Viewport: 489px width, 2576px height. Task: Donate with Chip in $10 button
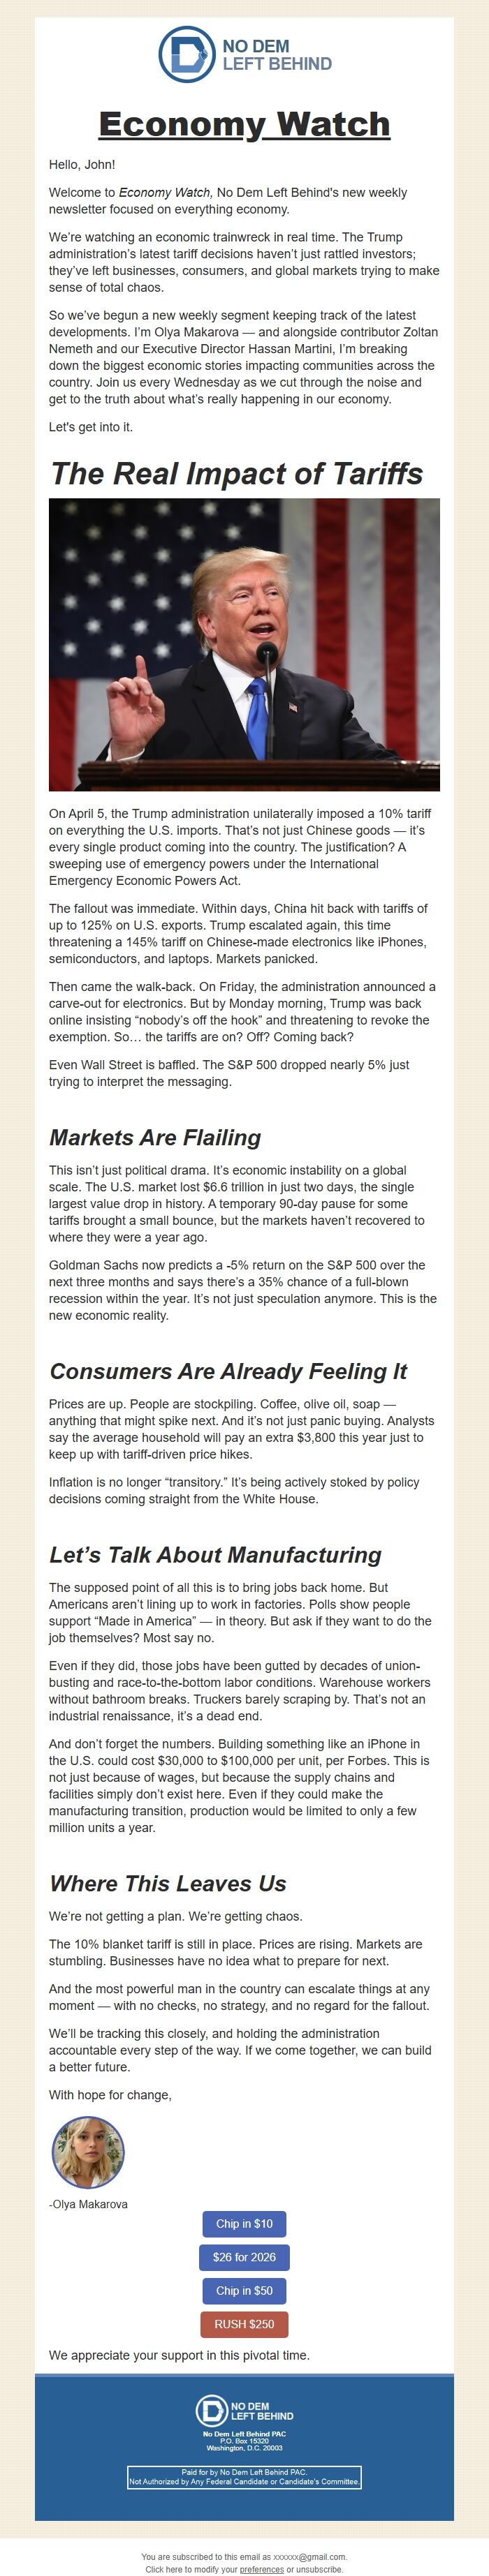(x=244, y=2224)
